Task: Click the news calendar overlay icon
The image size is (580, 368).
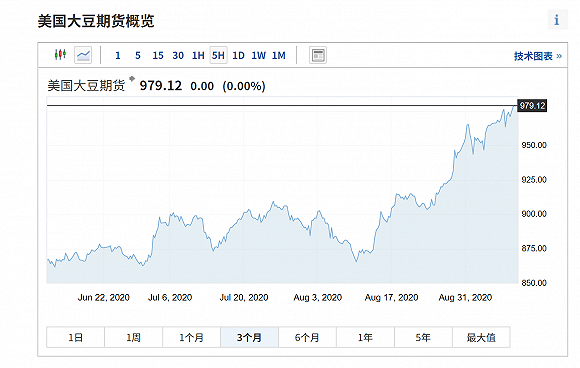Action: pos(318,55)
